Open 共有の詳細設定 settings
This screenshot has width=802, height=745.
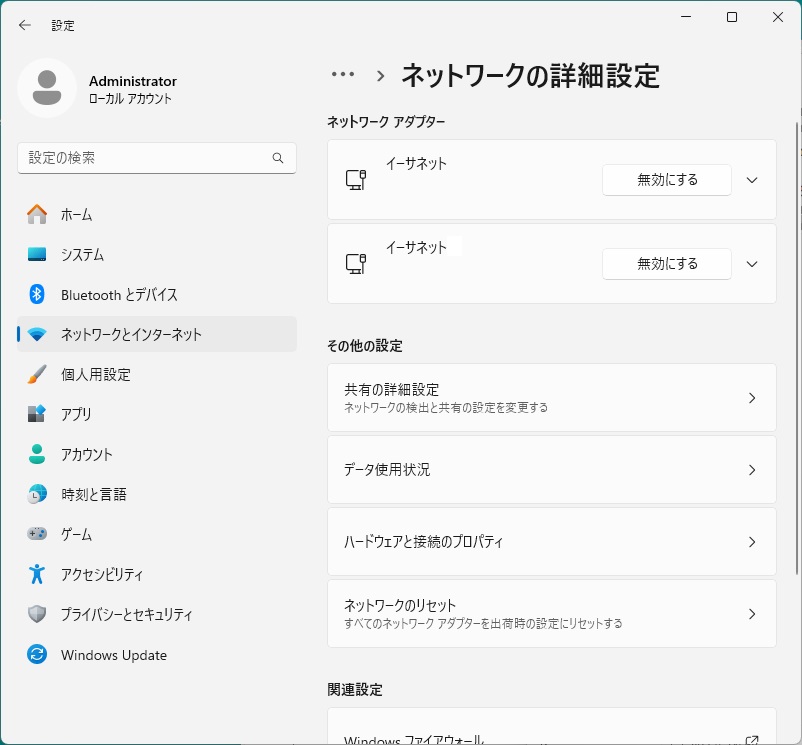(x=552, y=398)
